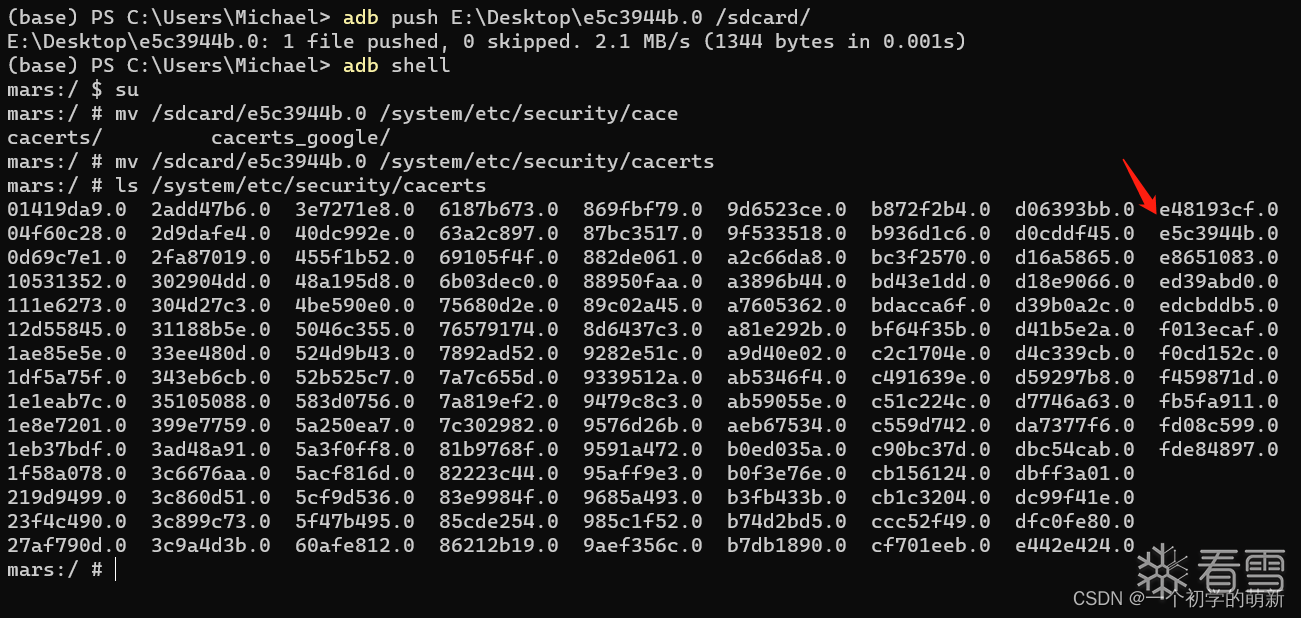This screenshot has width=1301, height=618.
Task: Click the adb push command on the first line
Action: (576, 18)
